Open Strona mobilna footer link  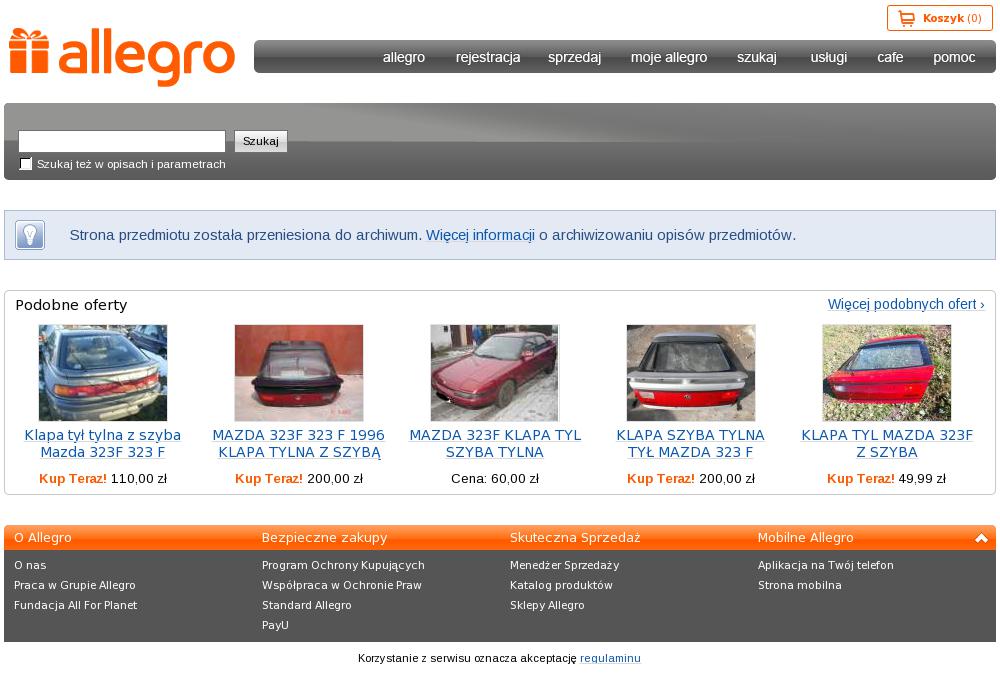pyautogui.click(x=799, y=585)
